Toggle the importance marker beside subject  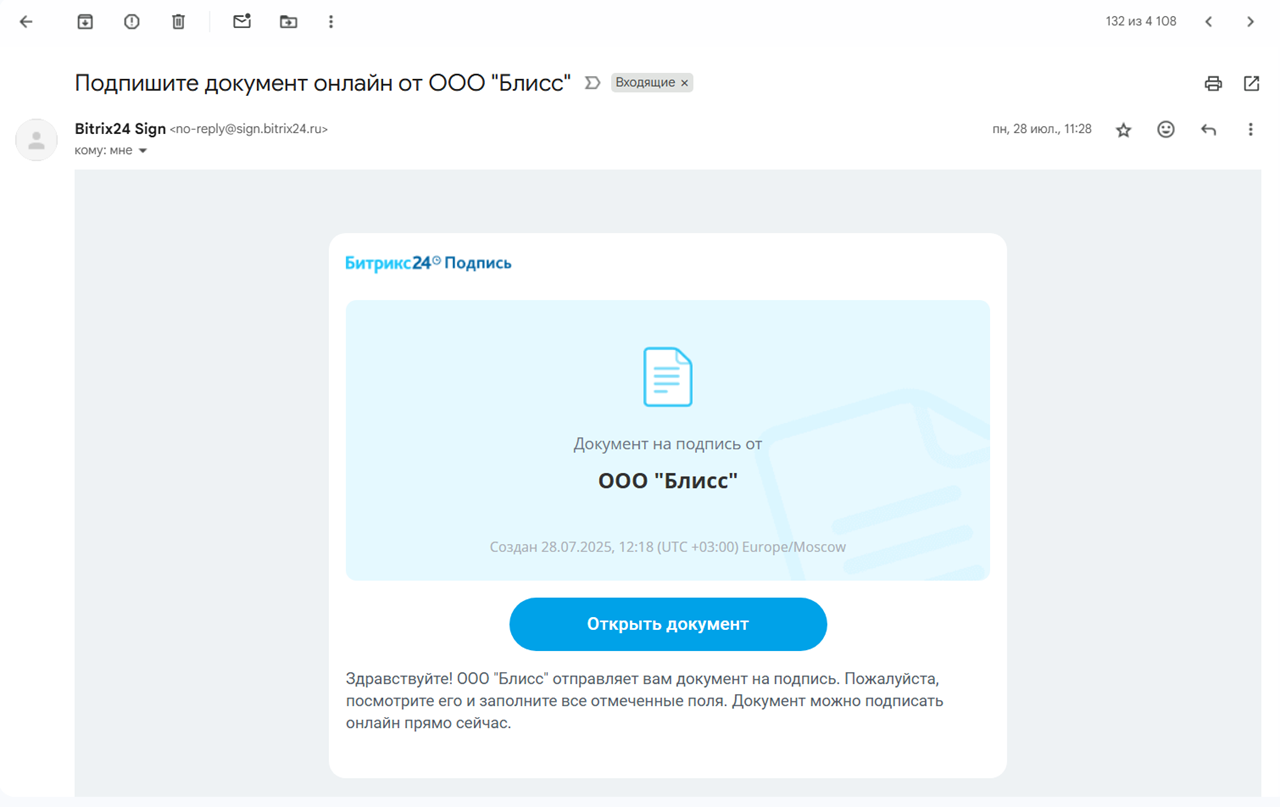[592, 83]
